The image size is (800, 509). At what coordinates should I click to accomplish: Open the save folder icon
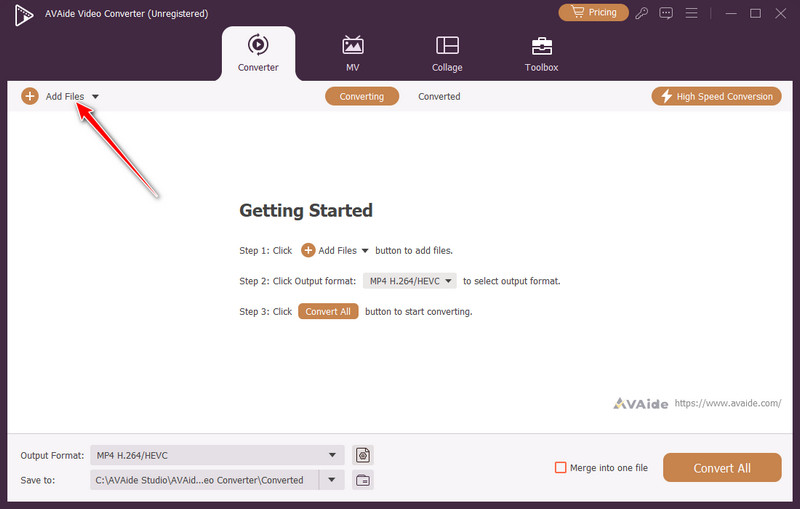pyautogui.click(x=363, y=480)
